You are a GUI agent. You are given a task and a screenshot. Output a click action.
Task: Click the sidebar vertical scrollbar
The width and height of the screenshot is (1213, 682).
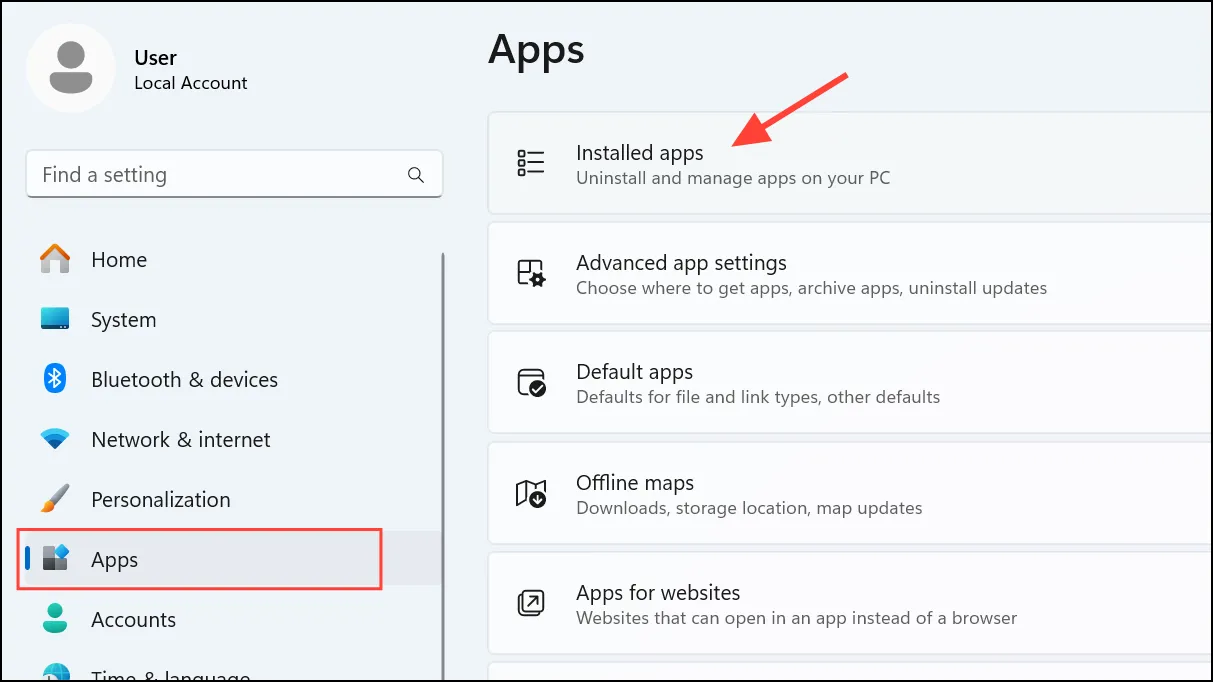(x=442, y=466)
